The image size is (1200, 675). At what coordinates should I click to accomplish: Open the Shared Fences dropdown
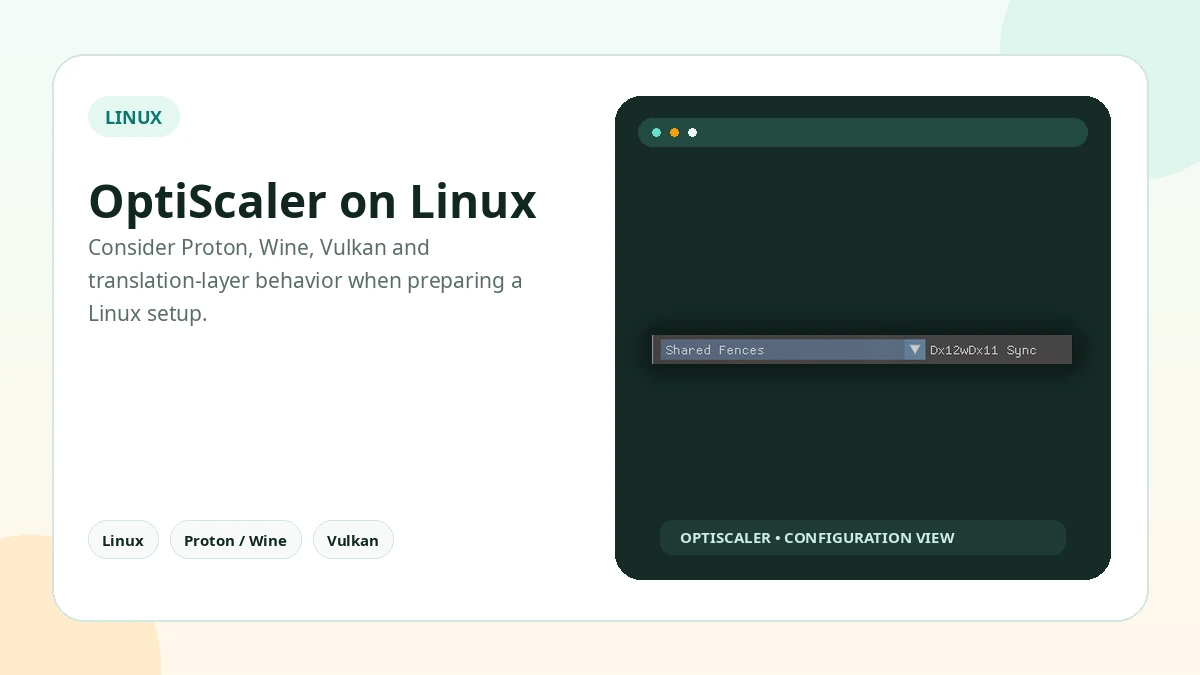[x=792, y=350]
